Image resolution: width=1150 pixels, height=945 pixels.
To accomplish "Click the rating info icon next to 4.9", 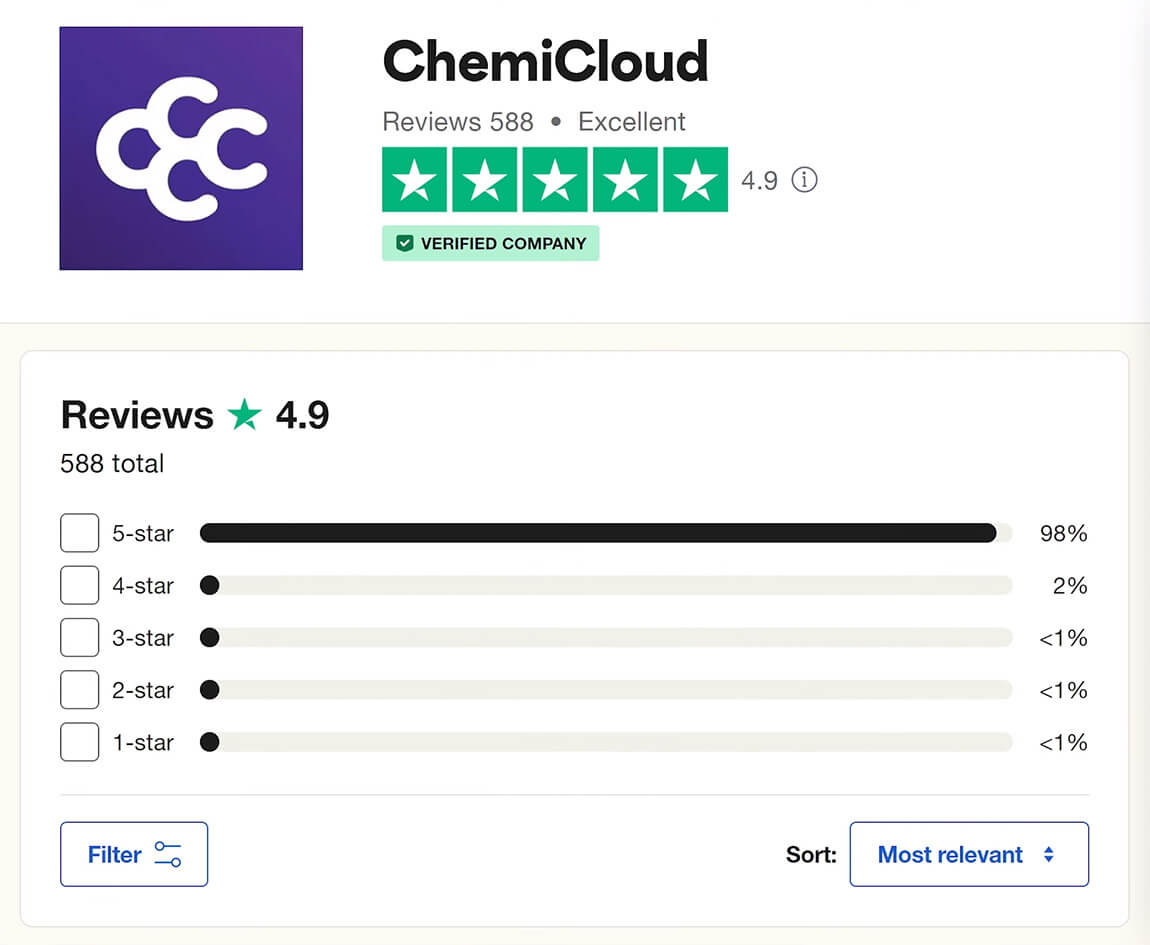I will 805,180.
